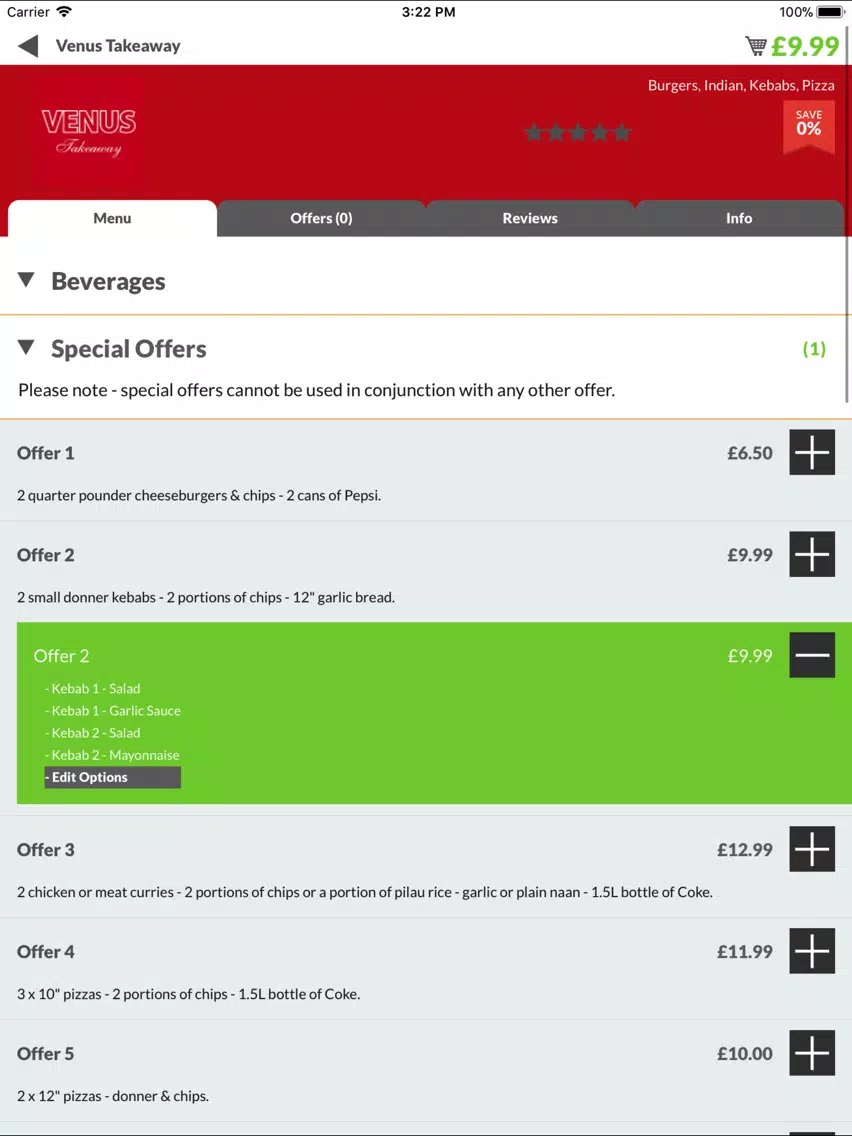Click Burgers, Indian, Kebabs, Pizza cuisine text

(740, 85)
